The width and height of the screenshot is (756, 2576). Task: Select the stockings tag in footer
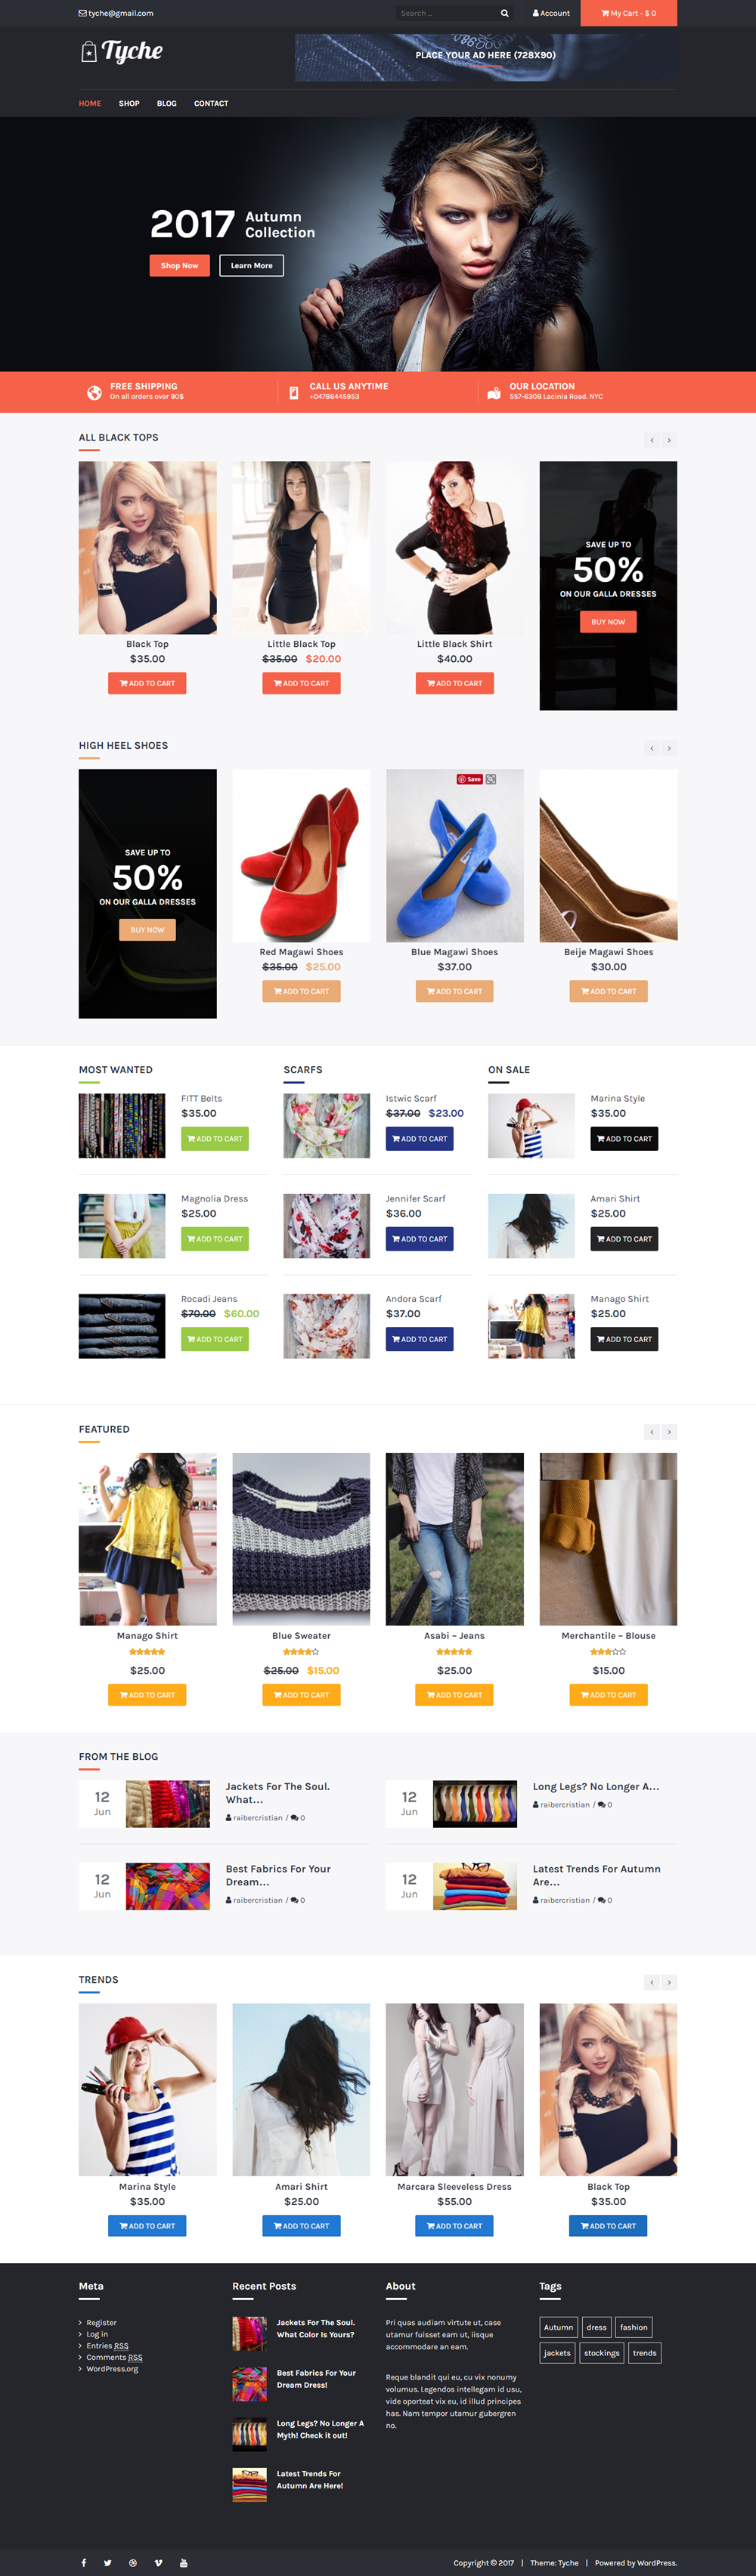(x=602, y=2353)
